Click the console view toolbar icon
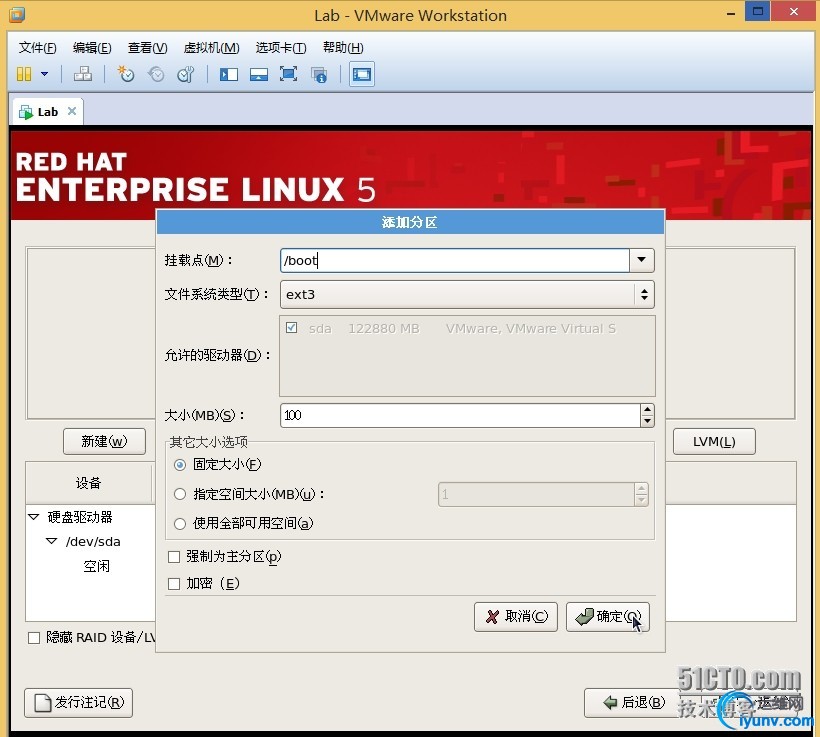Screen dimensions: 820x737 tap(362, 74)
